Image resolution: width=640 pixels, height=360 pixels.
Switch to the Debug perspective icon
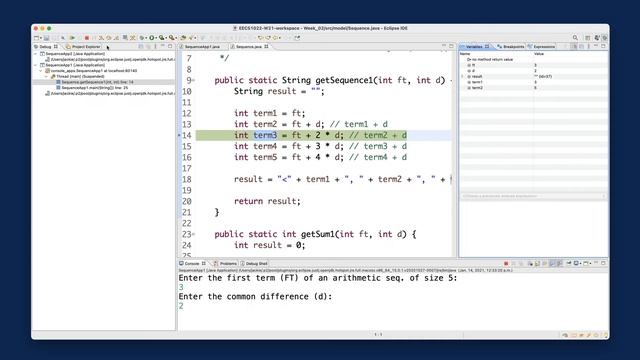[605, 38]
